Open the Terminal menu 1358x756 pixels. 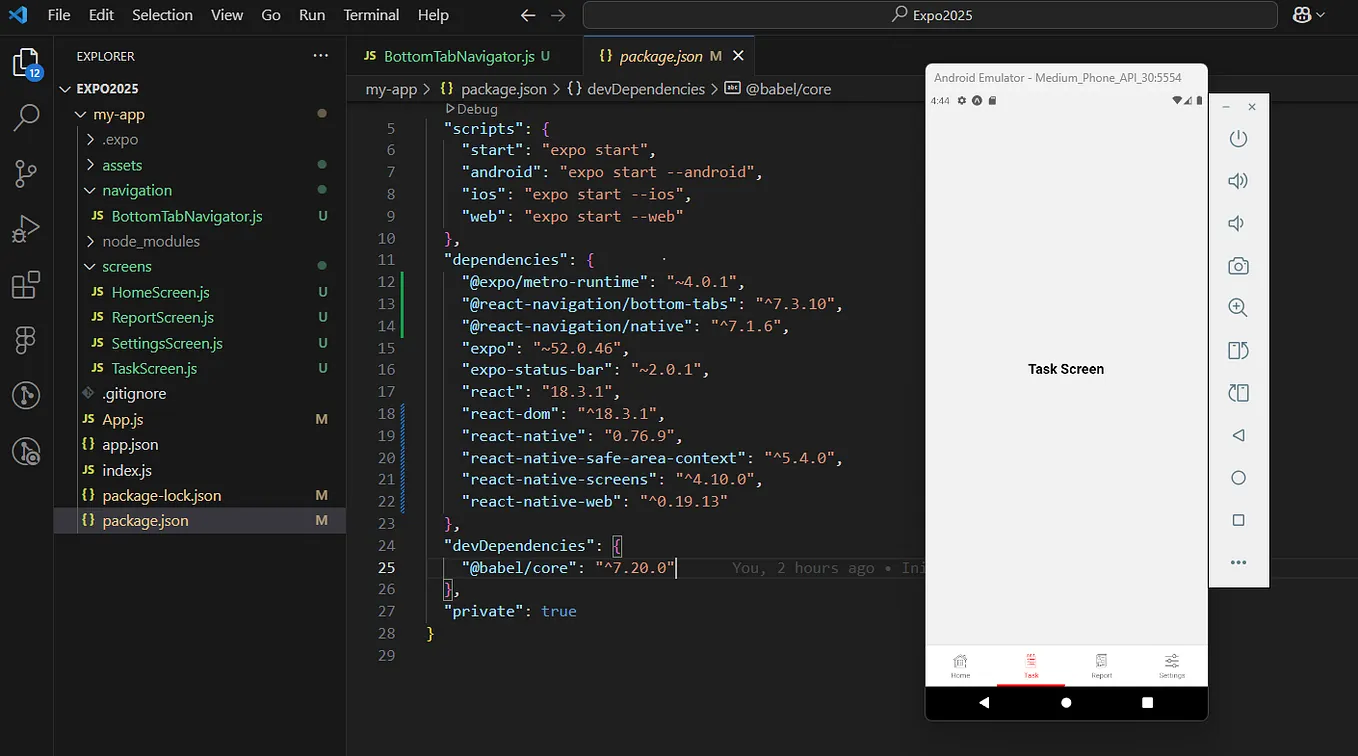[x=370, y=15]
